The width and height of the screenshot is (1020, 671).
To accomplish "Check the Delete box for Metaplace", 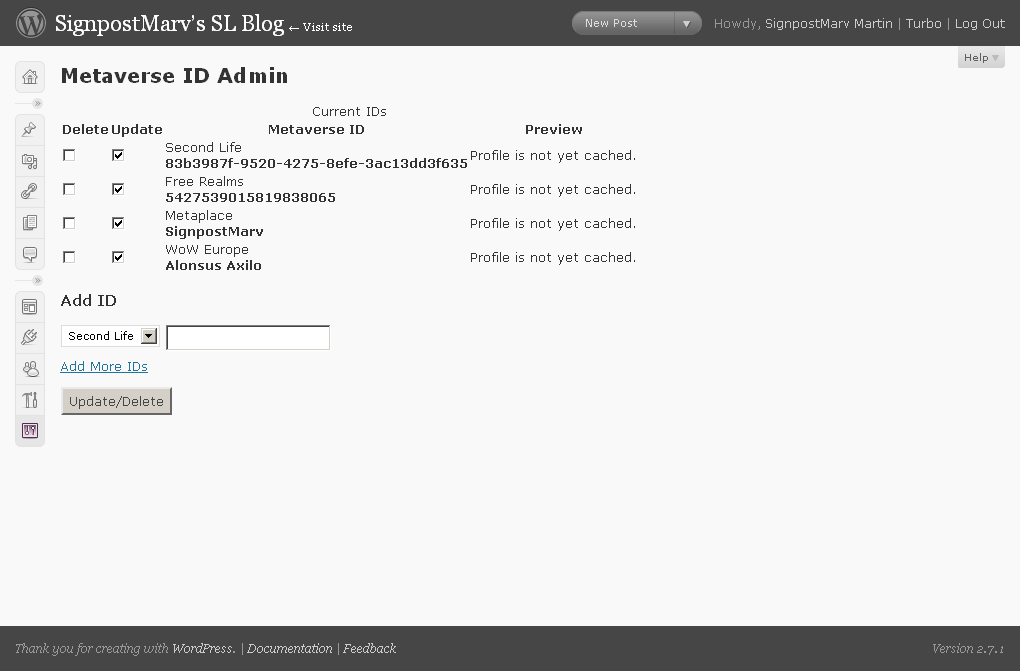I will click(x=69, y=223).
